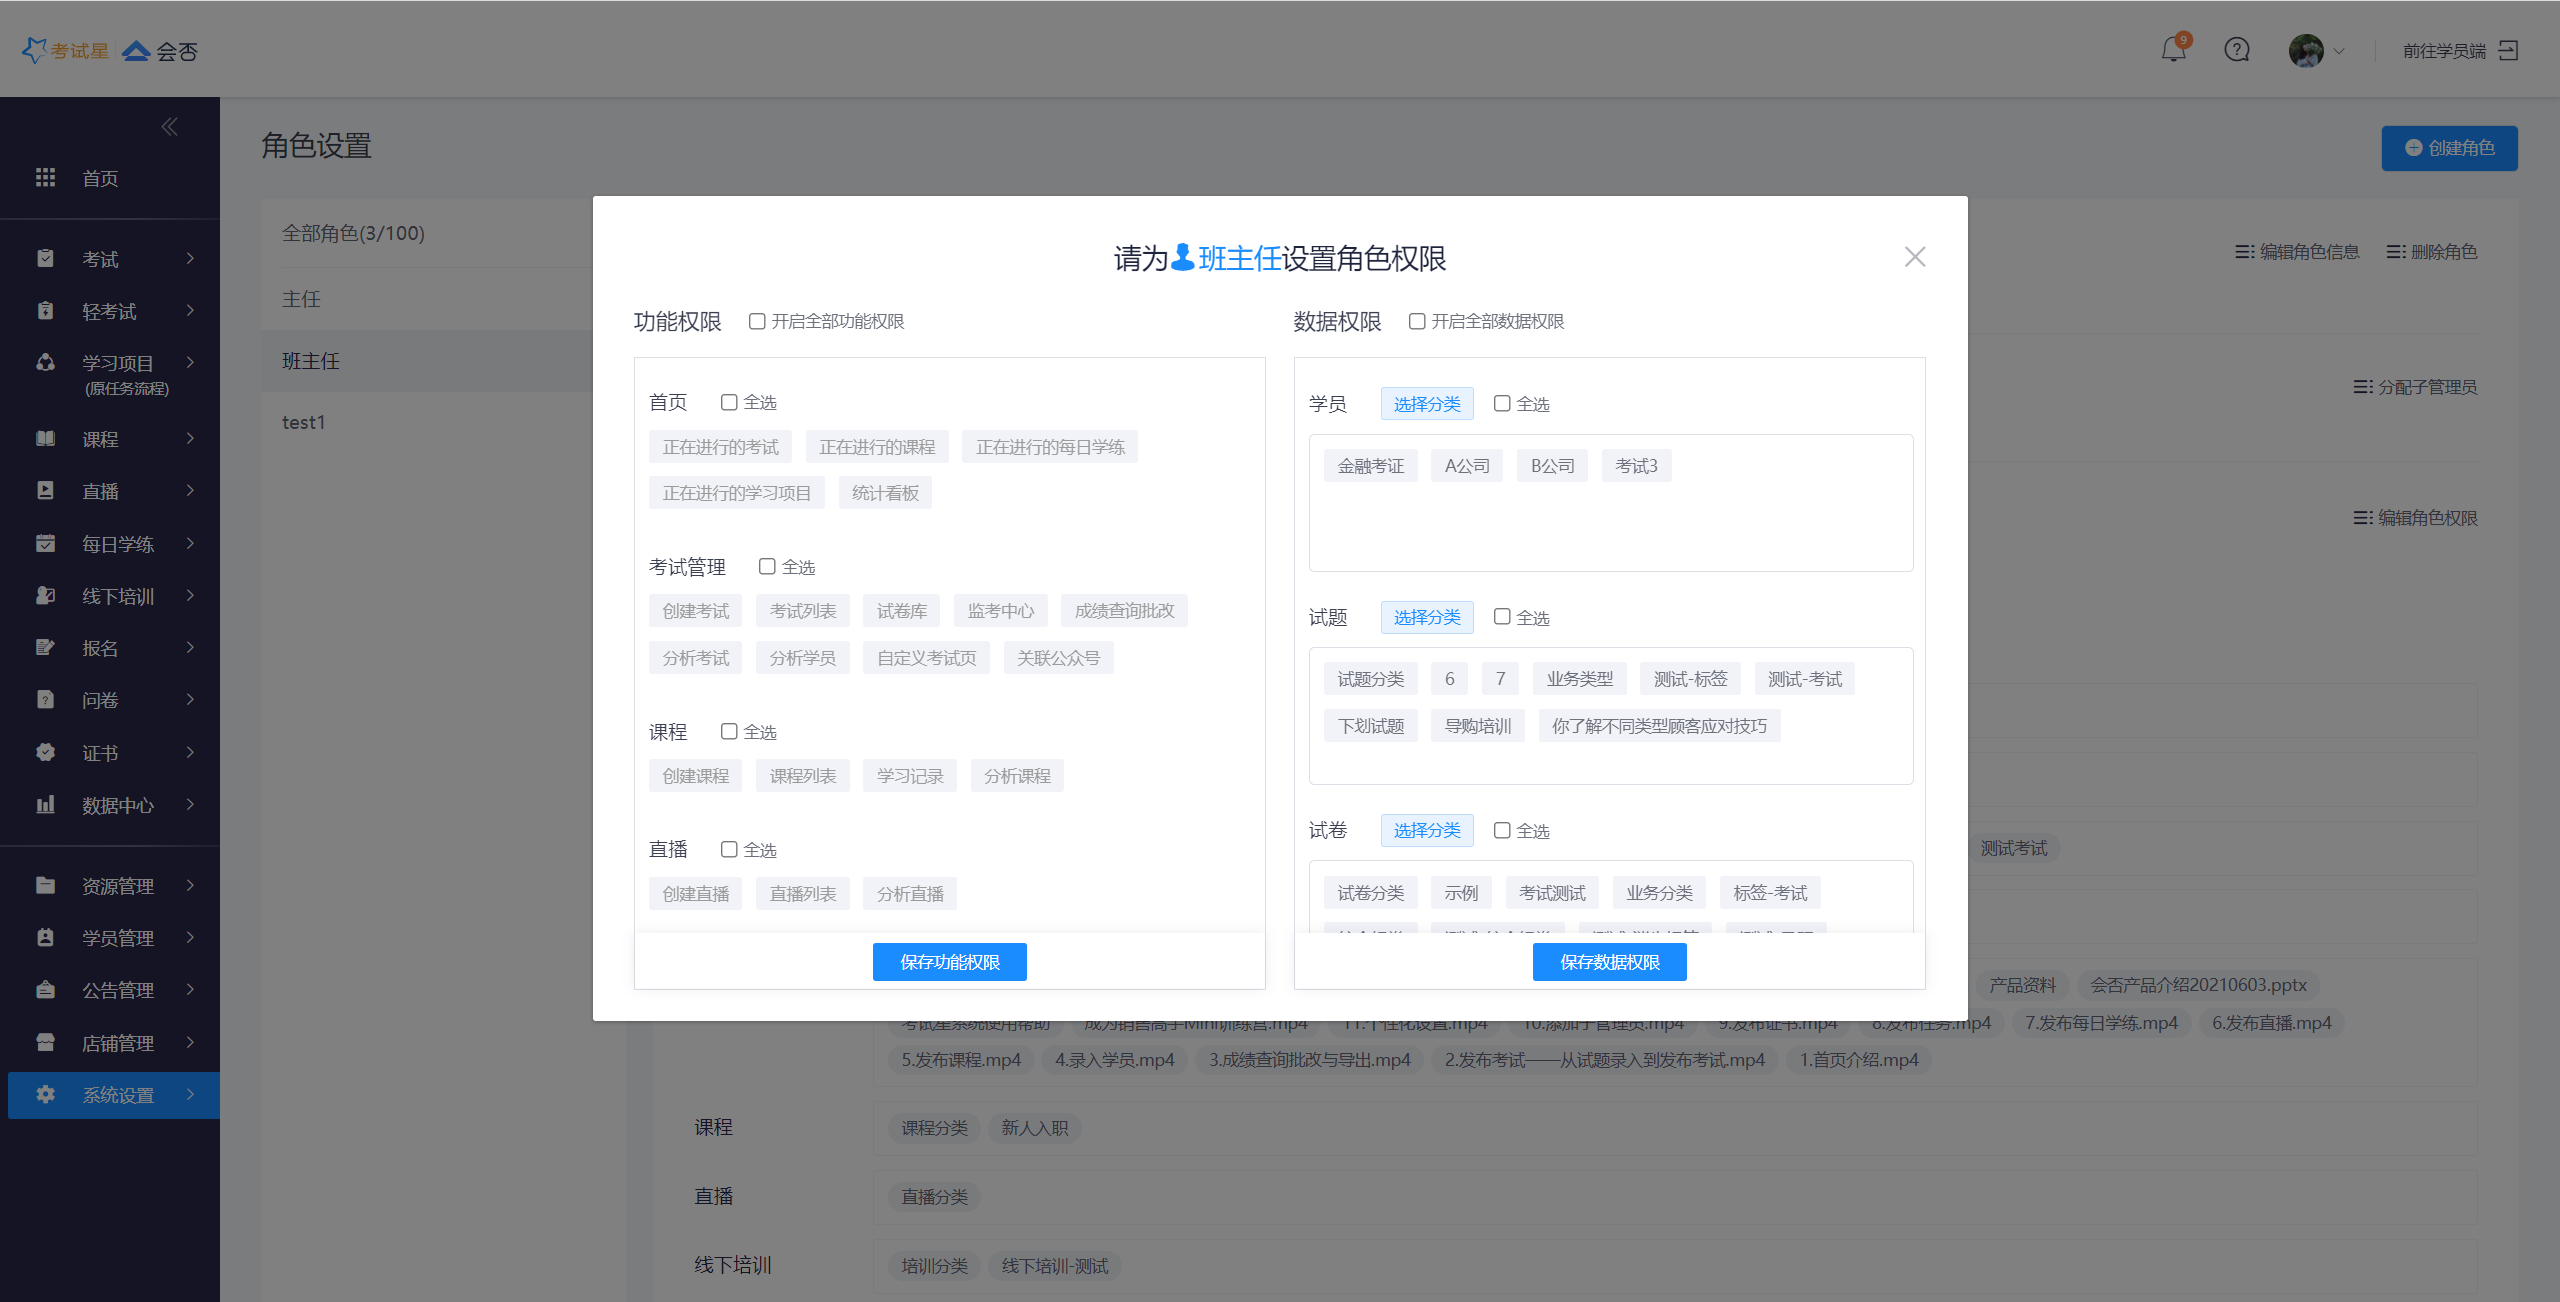The height and width of the screenshot is (1302, 2560).
Task: Click the home grid icon in sidebar
Action: 45,178
